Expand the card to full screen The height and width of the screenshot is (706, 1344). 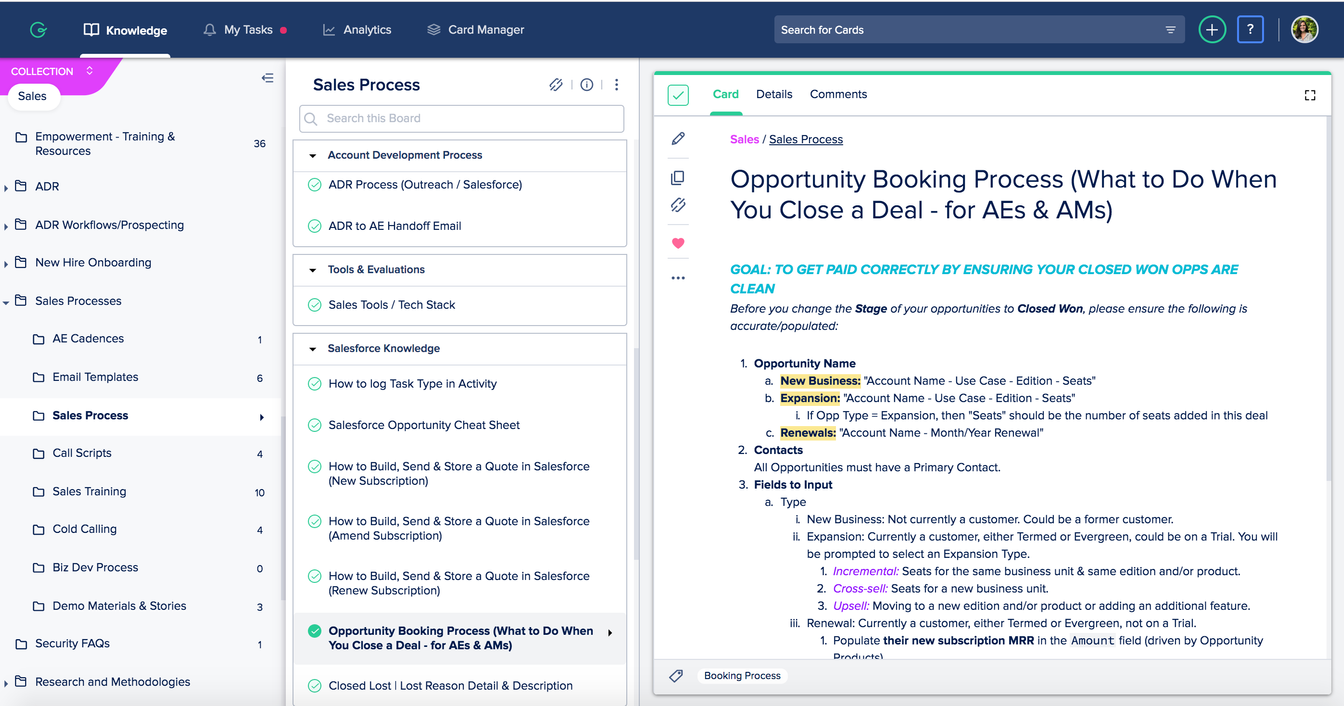coord(1310,95)
